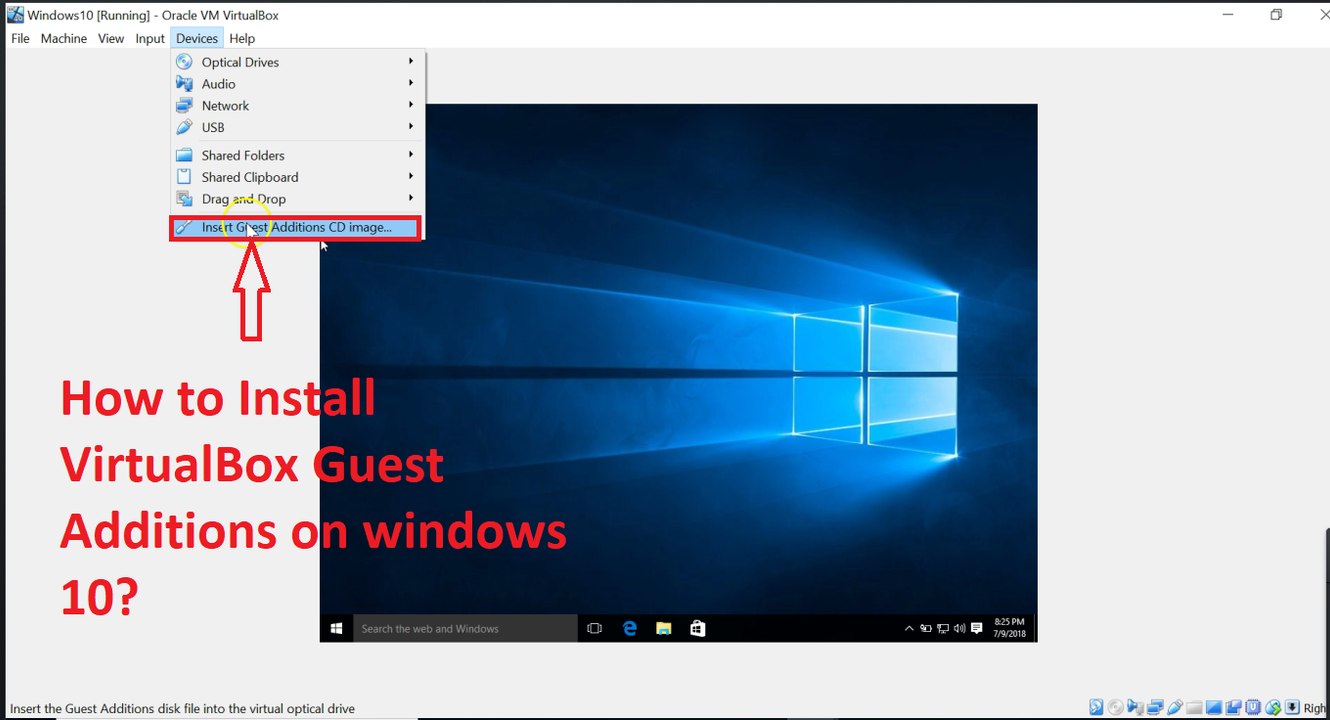Viewport: 1330px width, 720px height.
Task: Expand the USB submenu
Action: tap(298, 128)
